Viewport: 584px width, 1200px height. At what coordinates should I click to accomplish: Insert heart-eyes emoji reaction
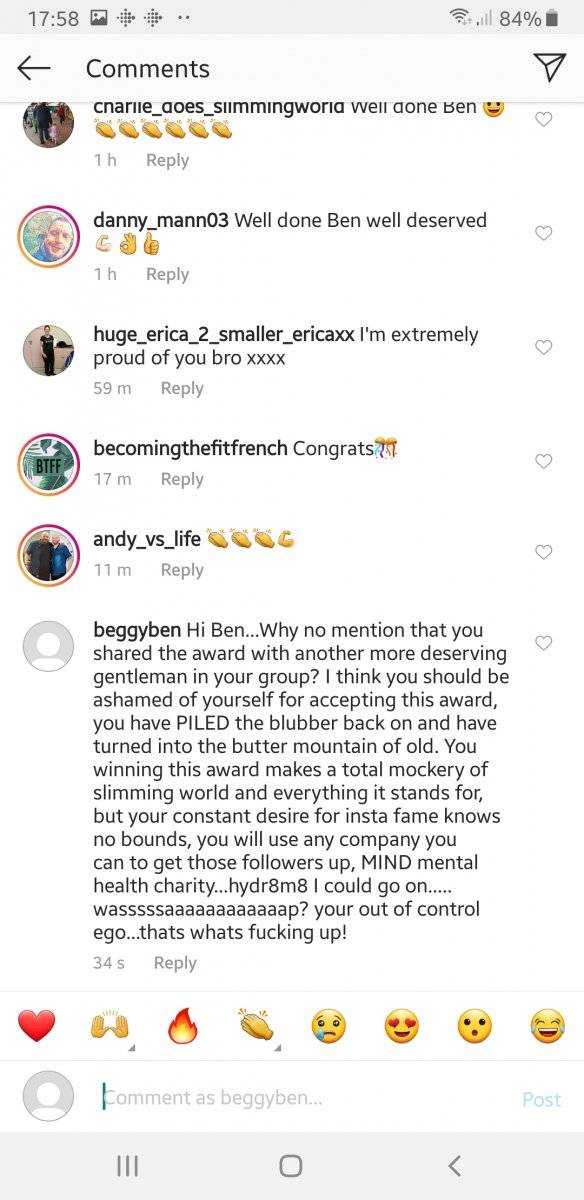coord(402,1026)
